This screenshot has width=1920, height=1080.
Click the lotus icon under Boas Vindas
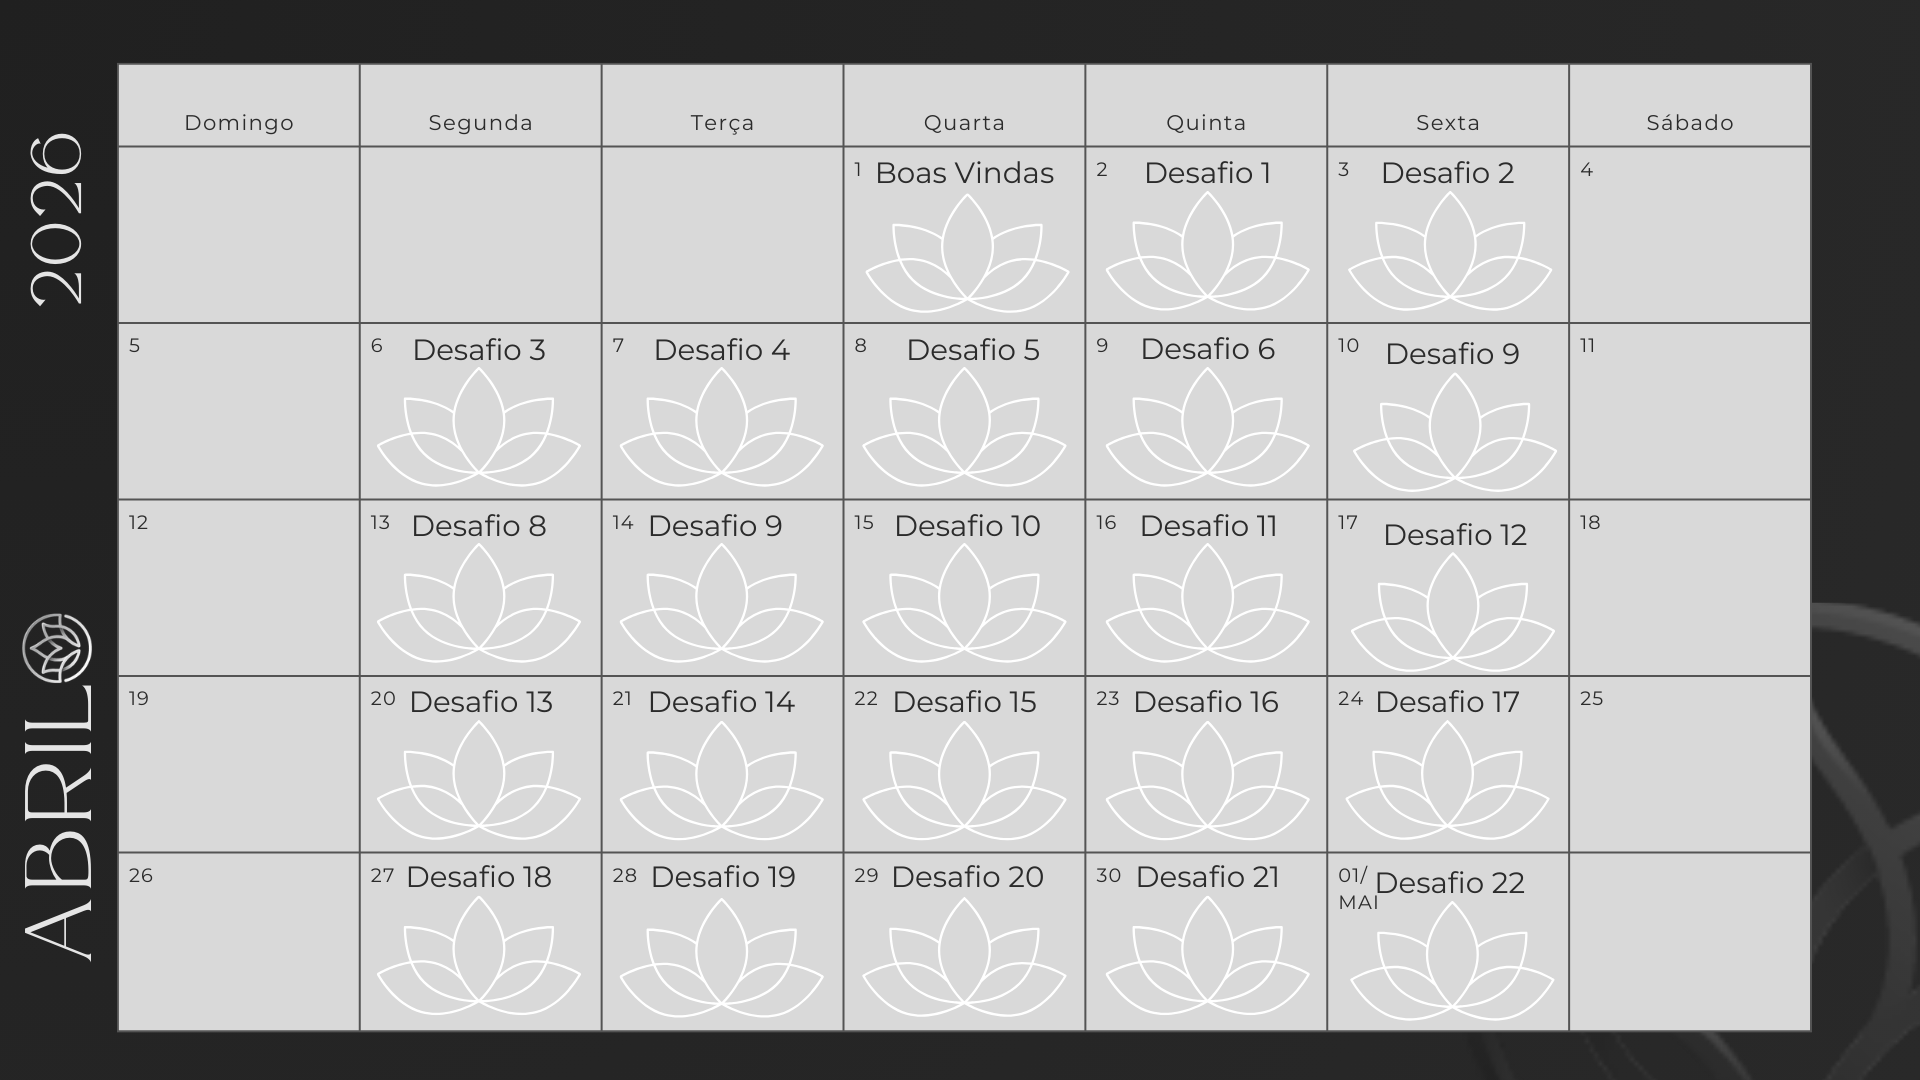(x=966, y=253)
